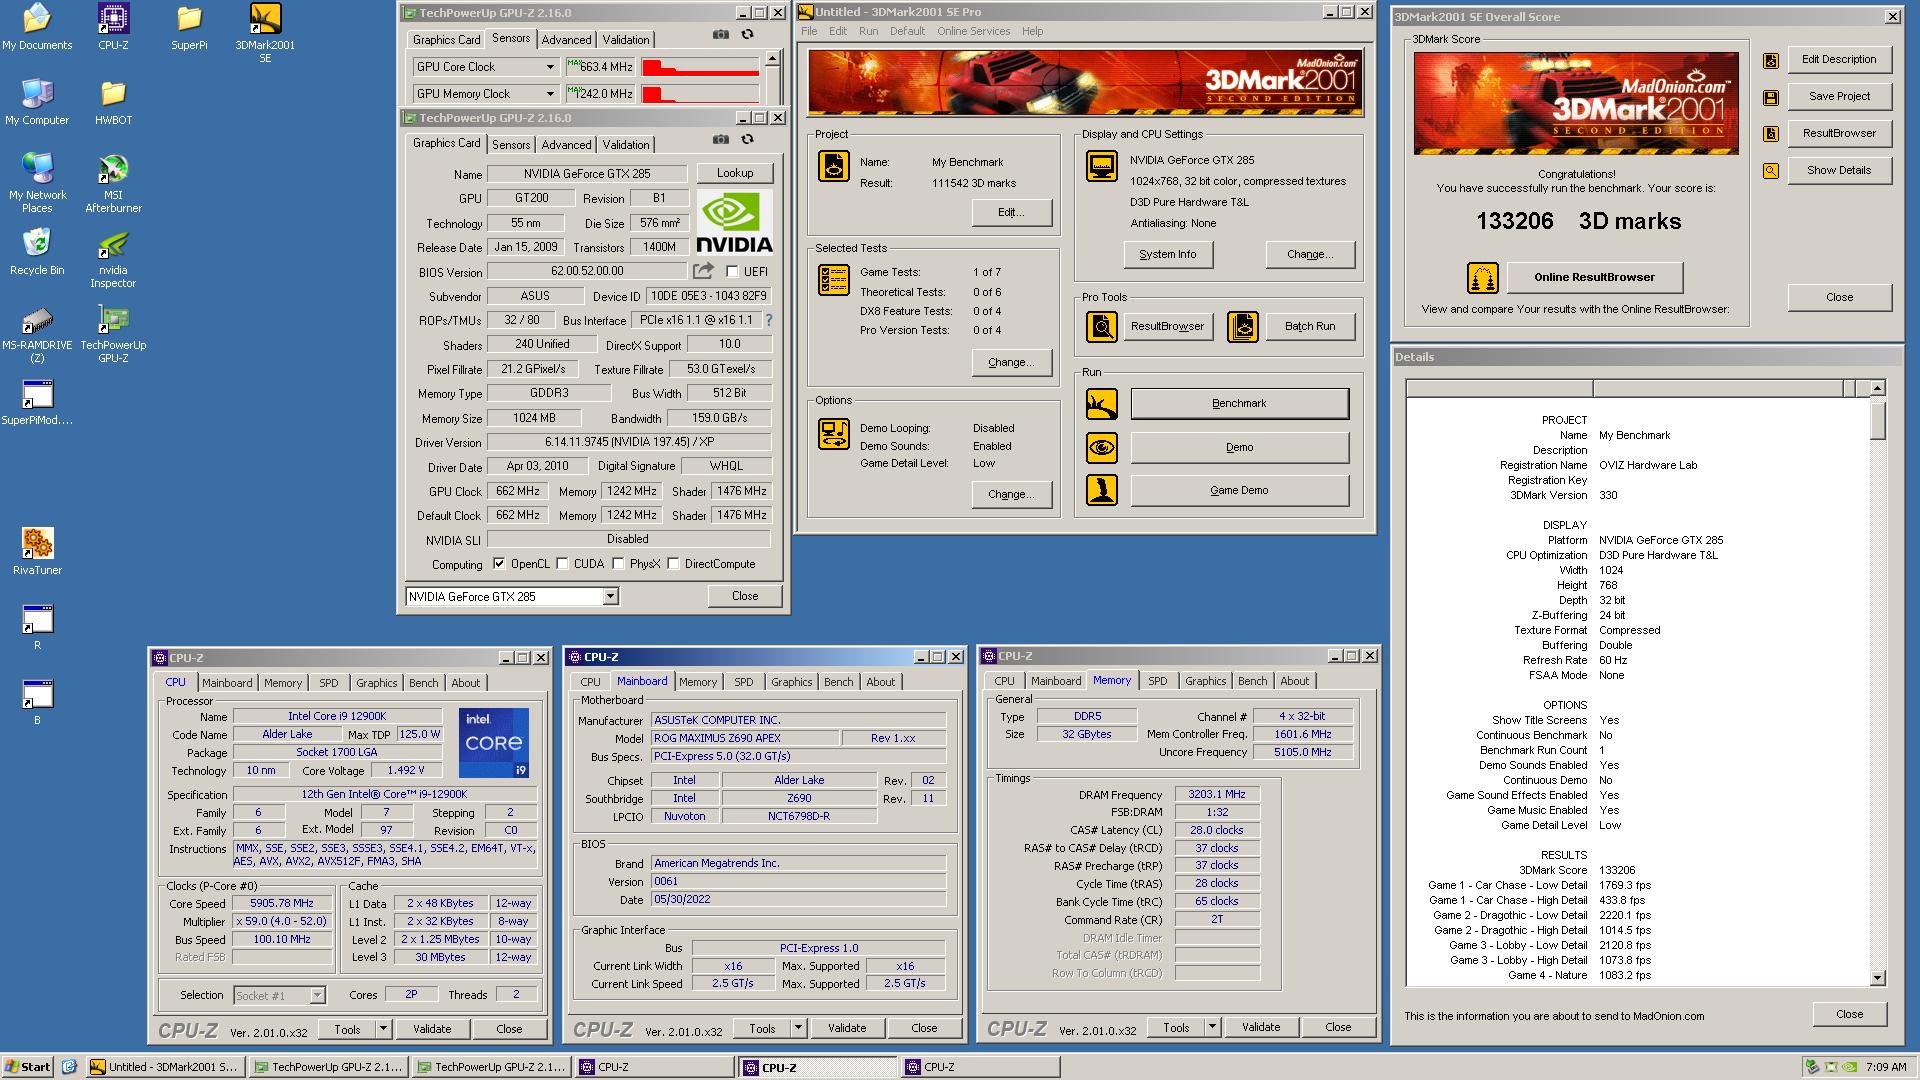Click Validate in CPU-Z Mainboard window
This screenshot has width=1920, height=1080.
pos(847,1028)
